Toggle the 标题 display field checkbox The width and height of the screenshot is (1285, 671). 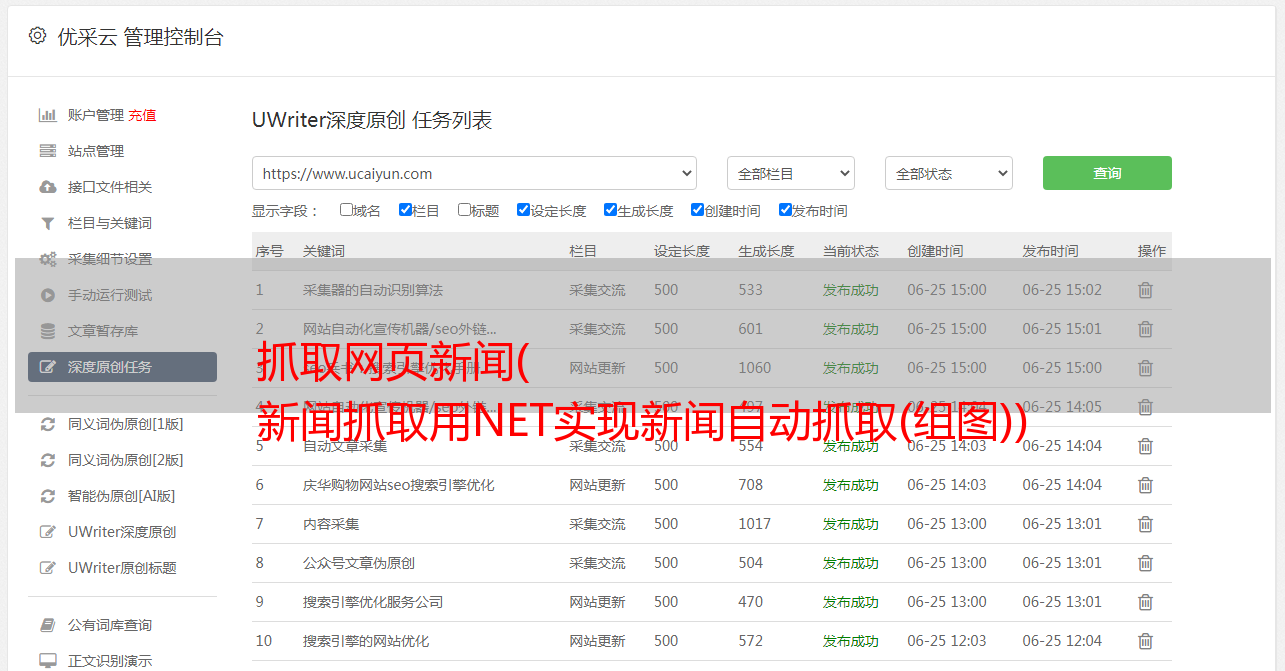pos(464,210)
